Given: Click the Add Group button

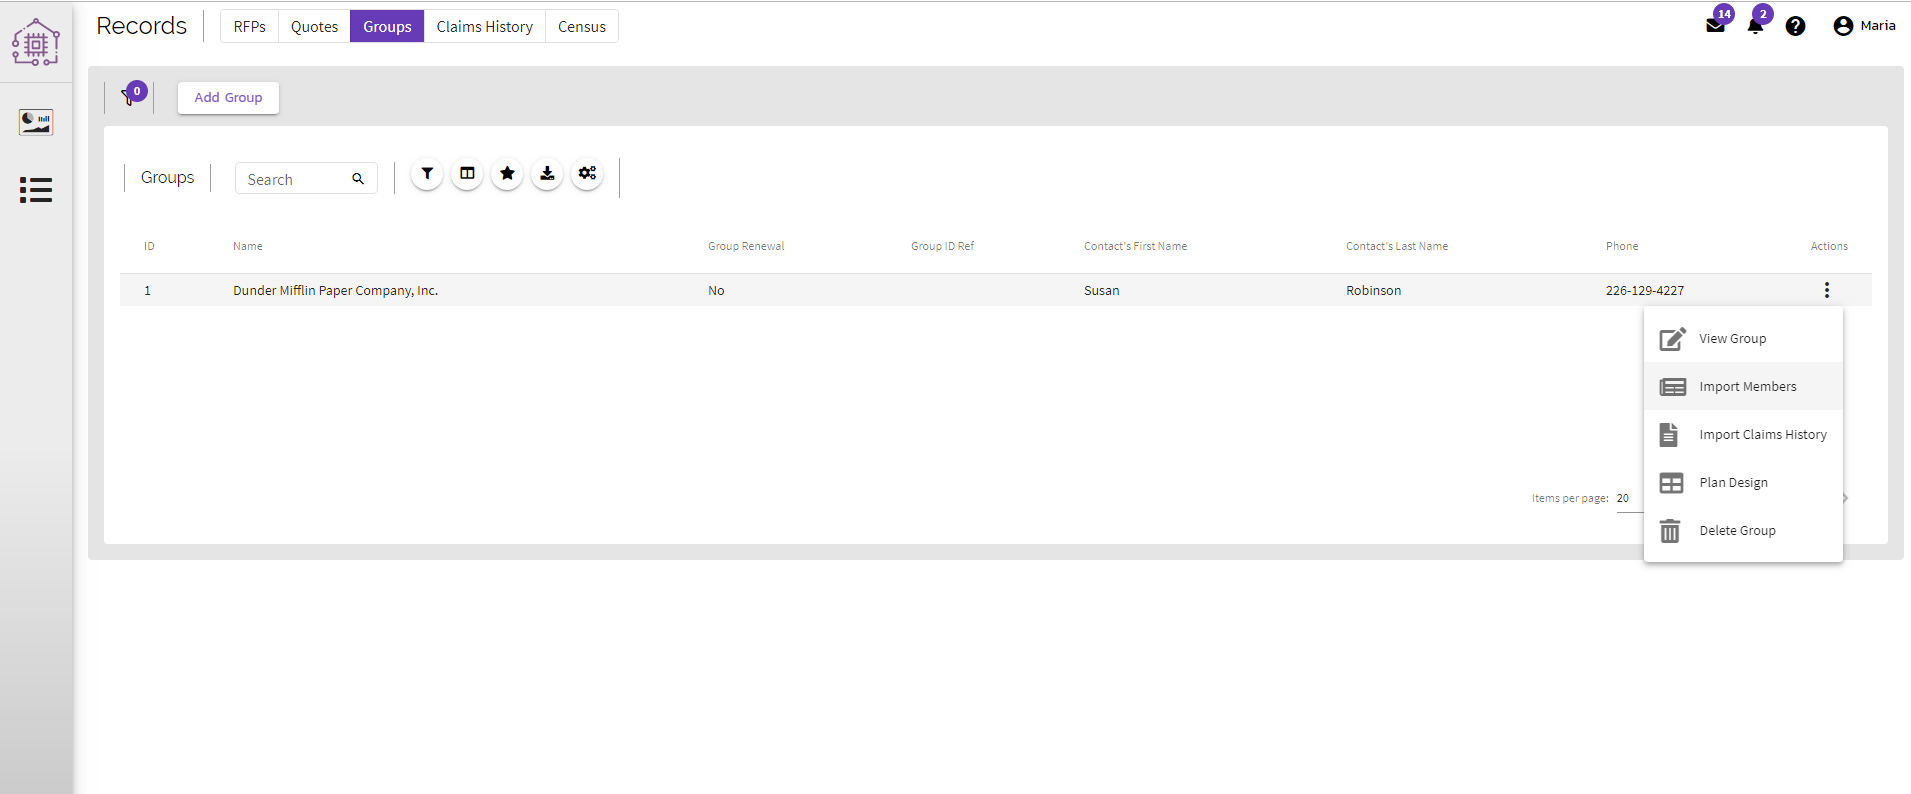Looking at the screenshot, I should click(228, 98).
